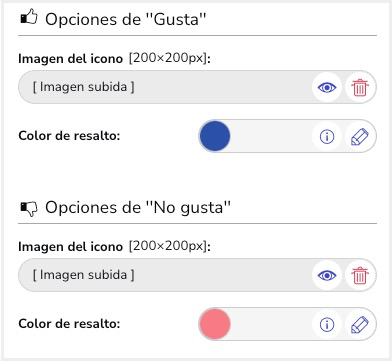Viewport: 392px width, 362px height.
Task: Delete the uploaded "No gusta" icon image
Action: (360, 275)
